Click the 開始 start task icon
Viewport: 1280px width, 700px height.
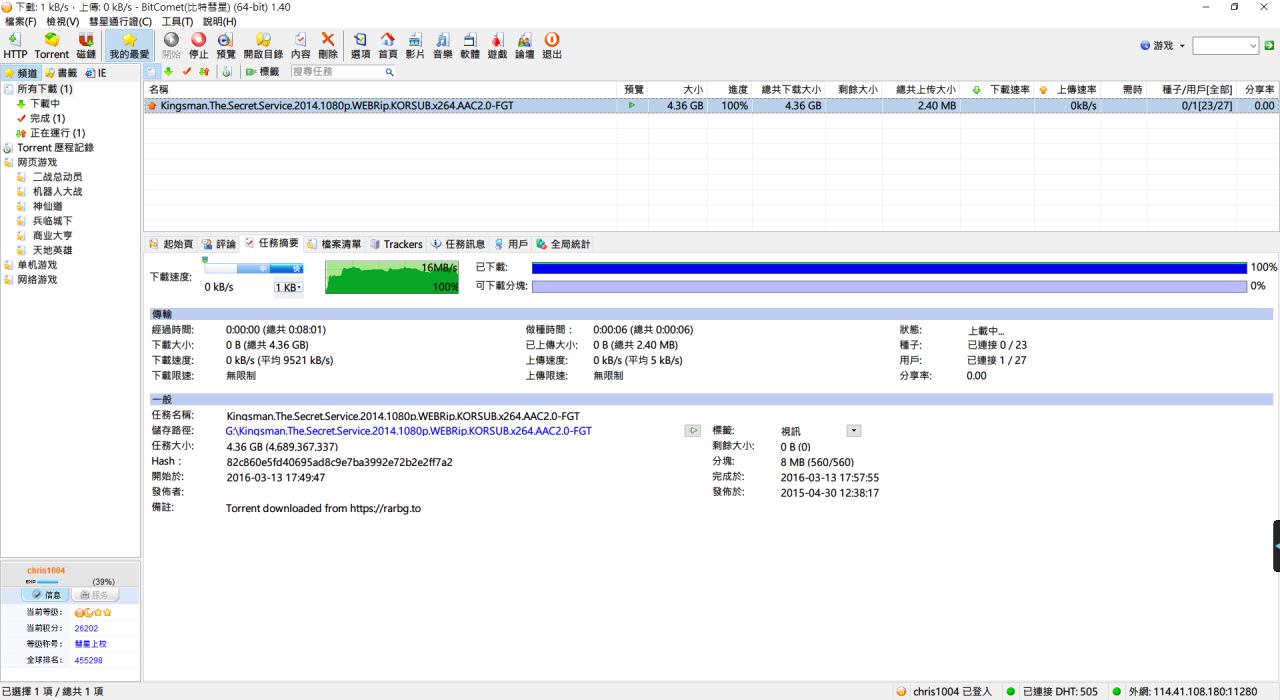point(171,46)
